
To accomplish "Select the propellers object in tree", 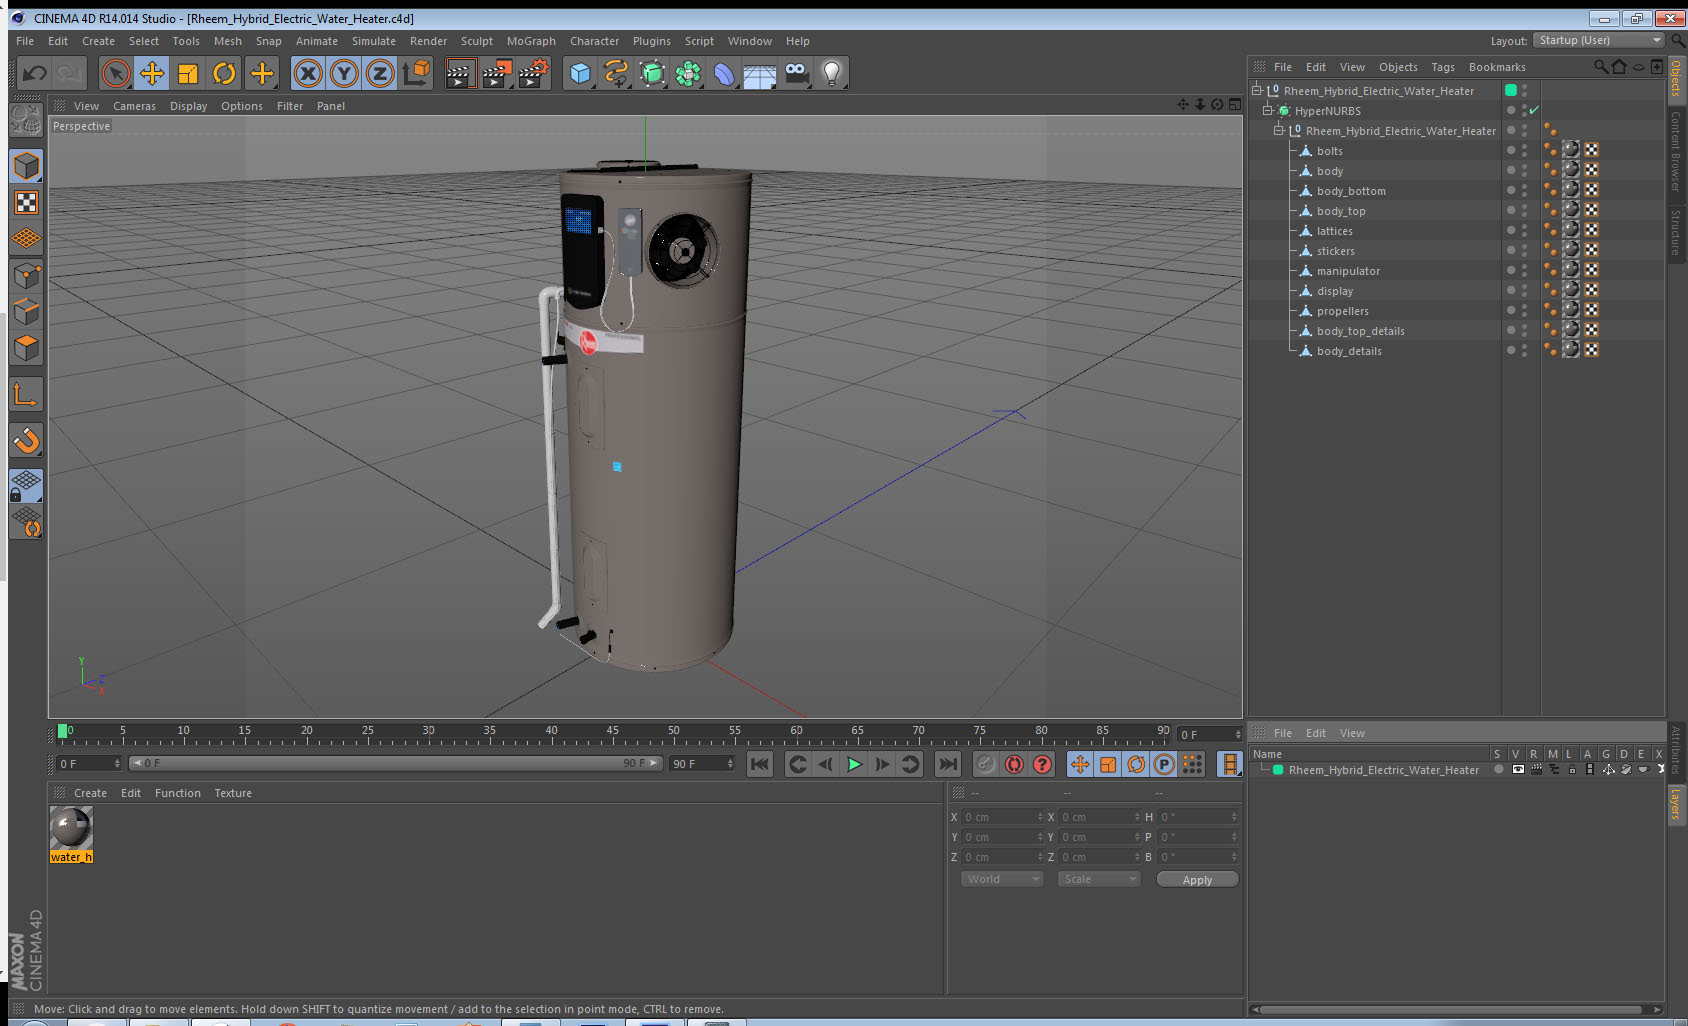I will pyautogui.click(x=1342, y=311).
